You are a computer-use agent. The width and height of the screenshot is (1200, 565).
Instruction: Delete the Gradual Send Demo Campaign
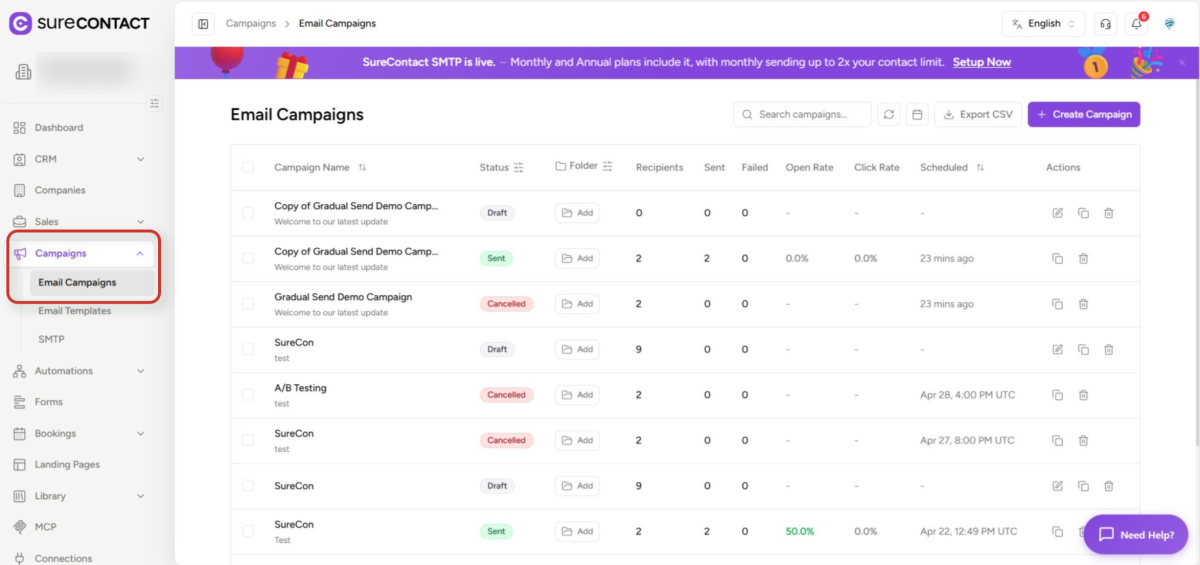[1083, 304]
